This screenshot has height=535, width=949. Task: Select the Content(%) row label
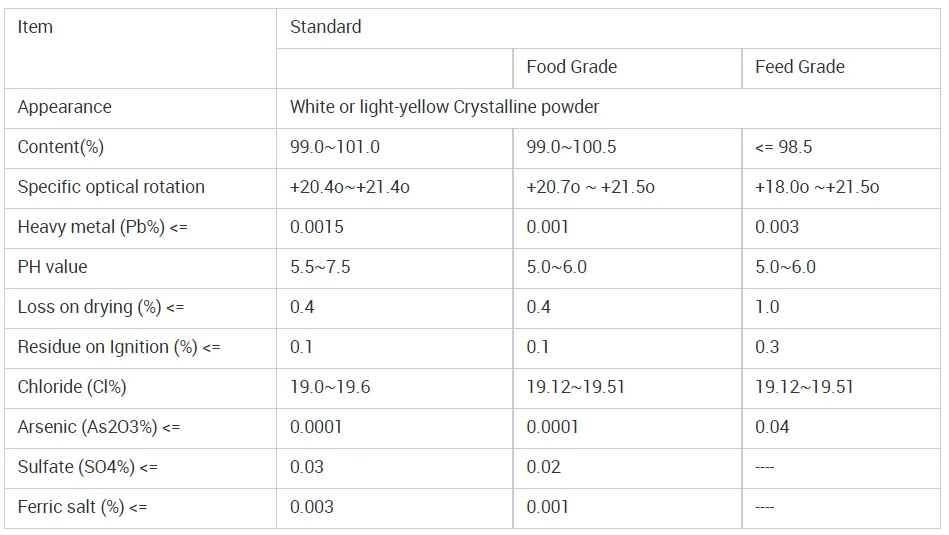(x=140, y=148)
